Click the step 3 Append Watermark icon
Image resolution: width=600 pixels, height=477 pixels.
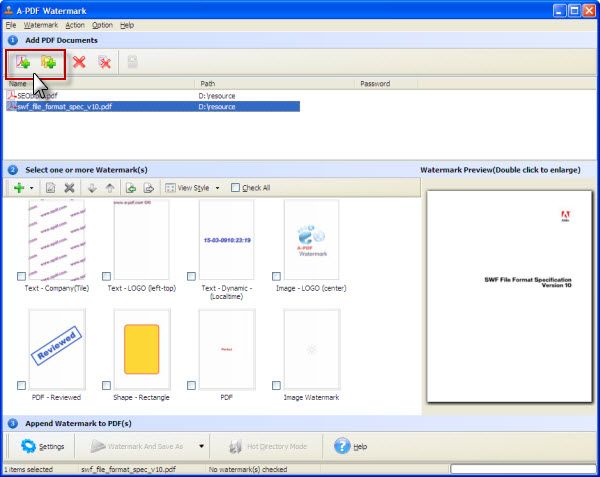13,423
